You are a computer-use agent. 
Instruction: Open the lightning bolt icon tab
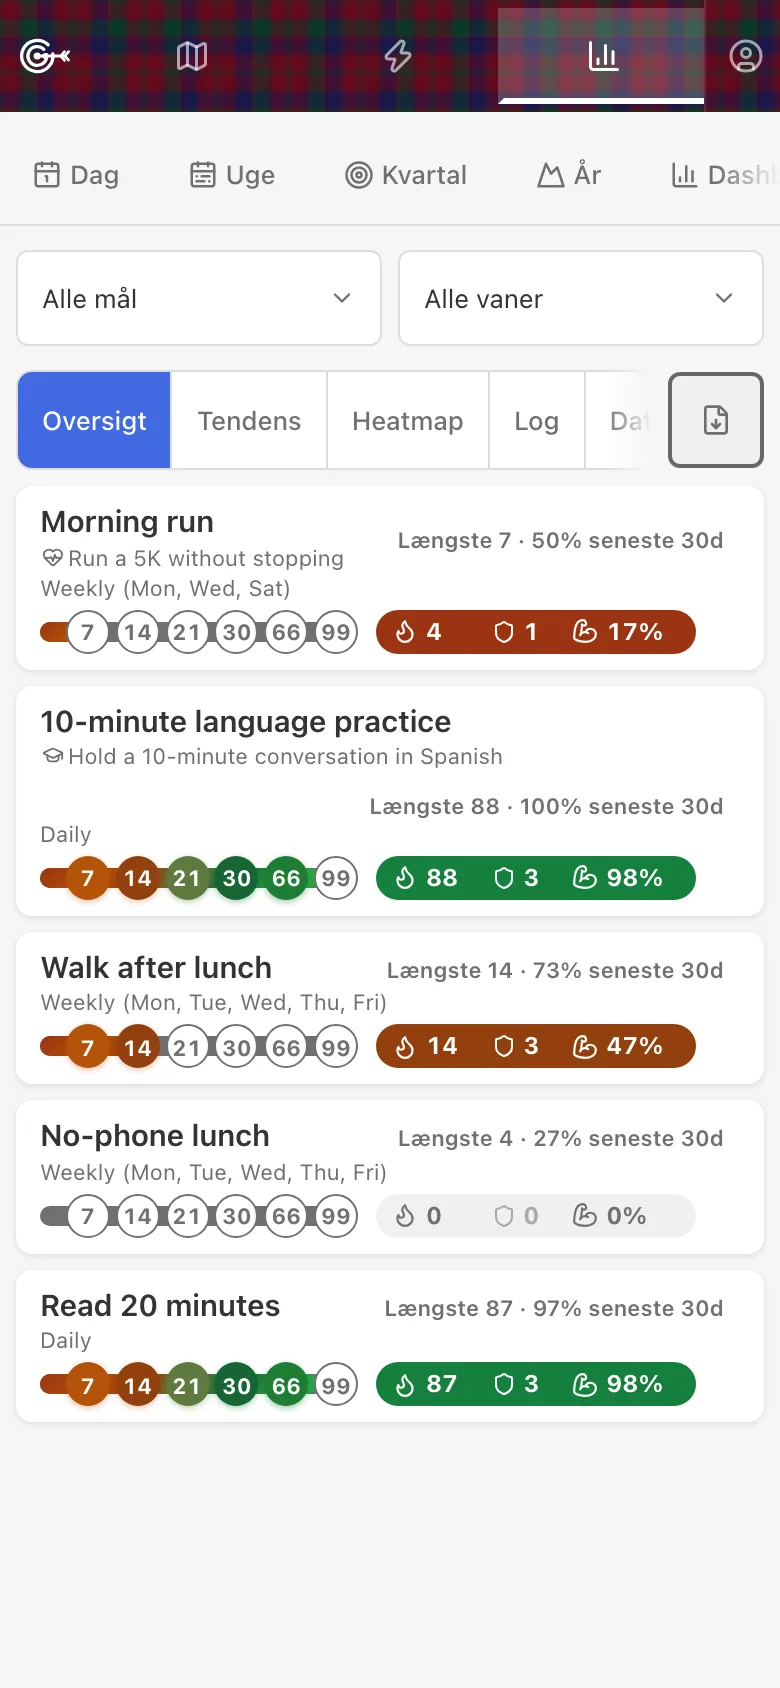tap(398, 56)
